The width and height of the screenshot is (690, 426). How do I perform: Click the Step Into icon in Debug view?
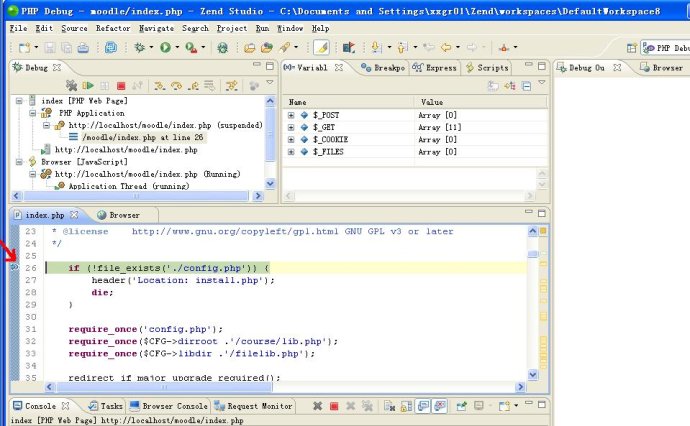159,85
